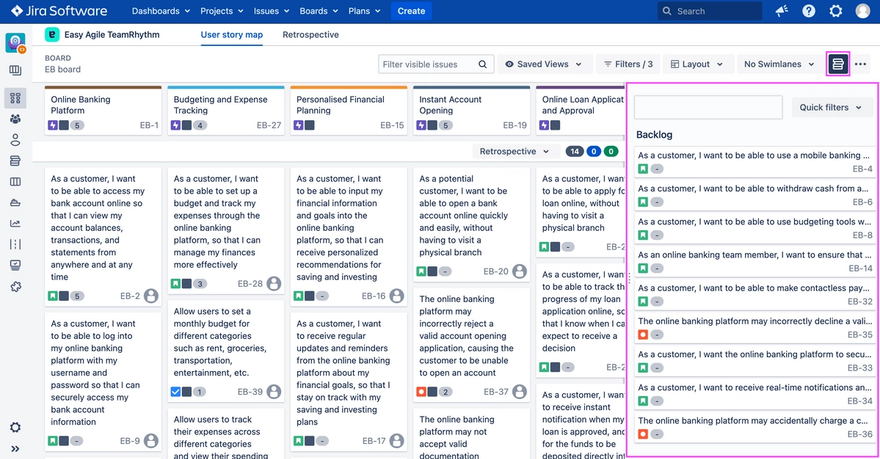
Task: Select the highlighted grid sidebar icon
Action: coord(15,98)
